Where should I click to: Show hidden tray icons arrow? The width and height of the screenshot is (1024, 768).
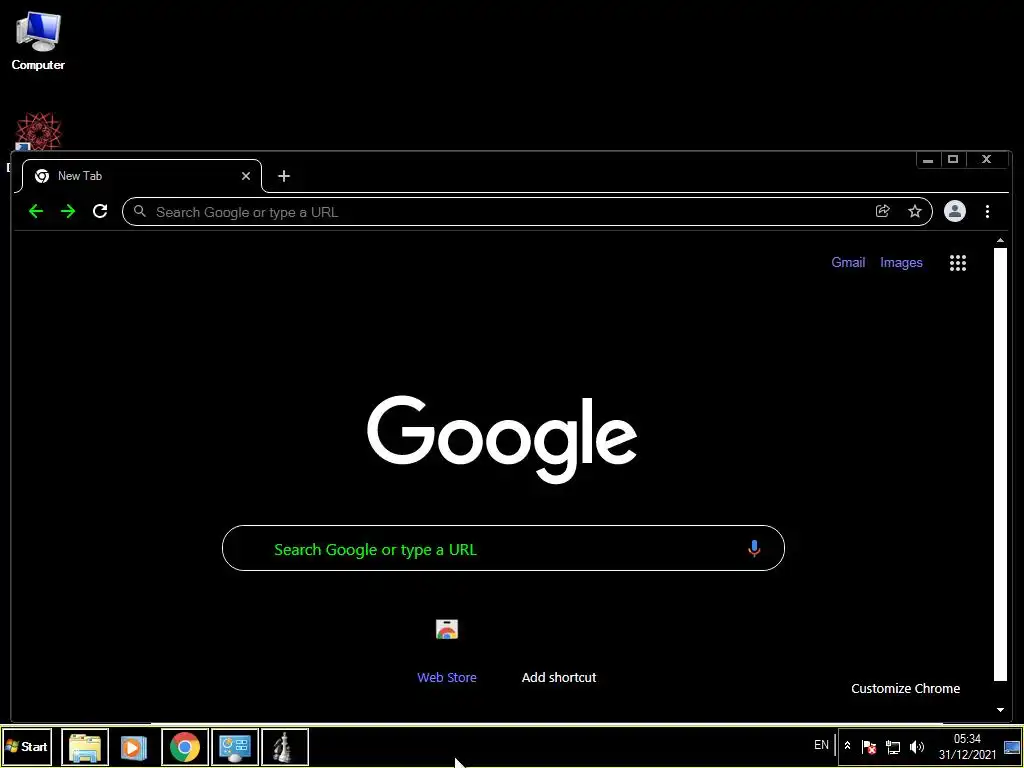[x=847, y=746]
